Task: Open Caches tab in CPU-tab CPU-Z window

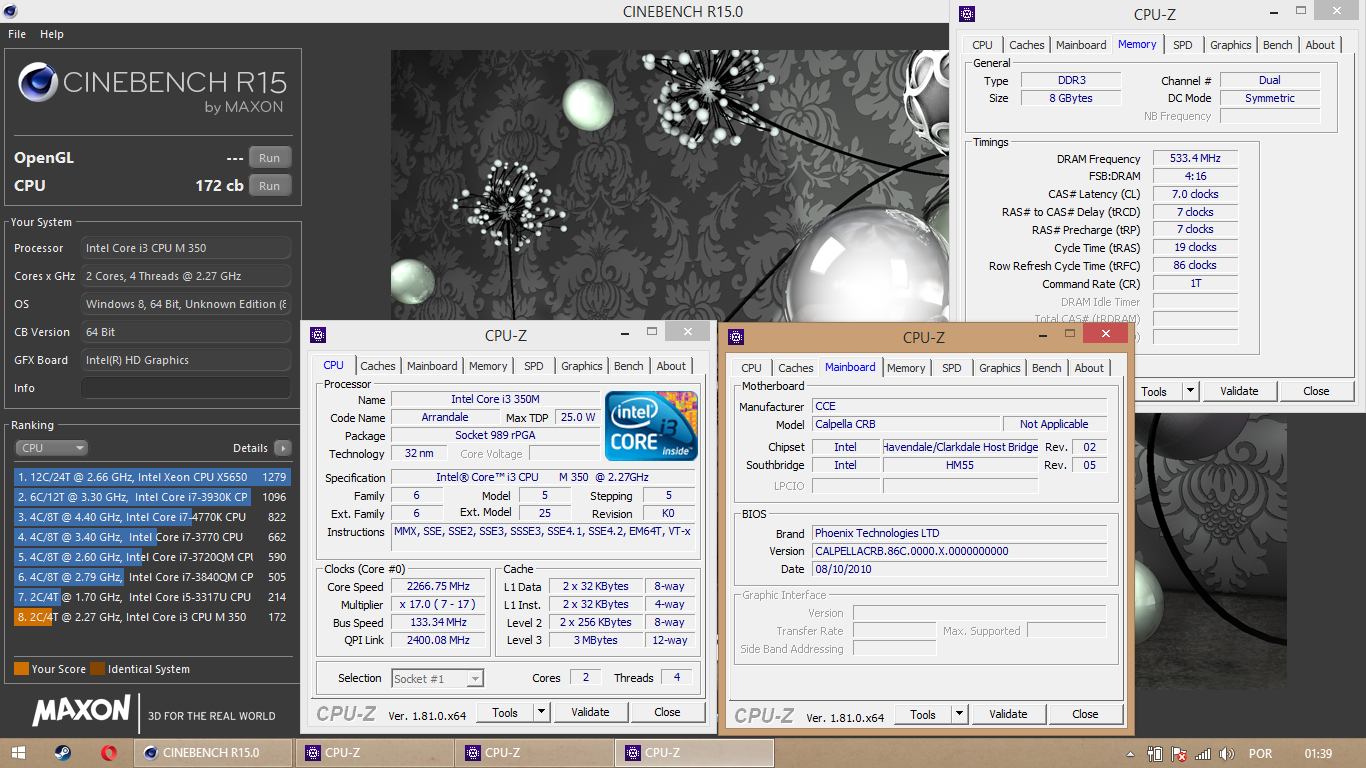Action: tap(378, 366)
